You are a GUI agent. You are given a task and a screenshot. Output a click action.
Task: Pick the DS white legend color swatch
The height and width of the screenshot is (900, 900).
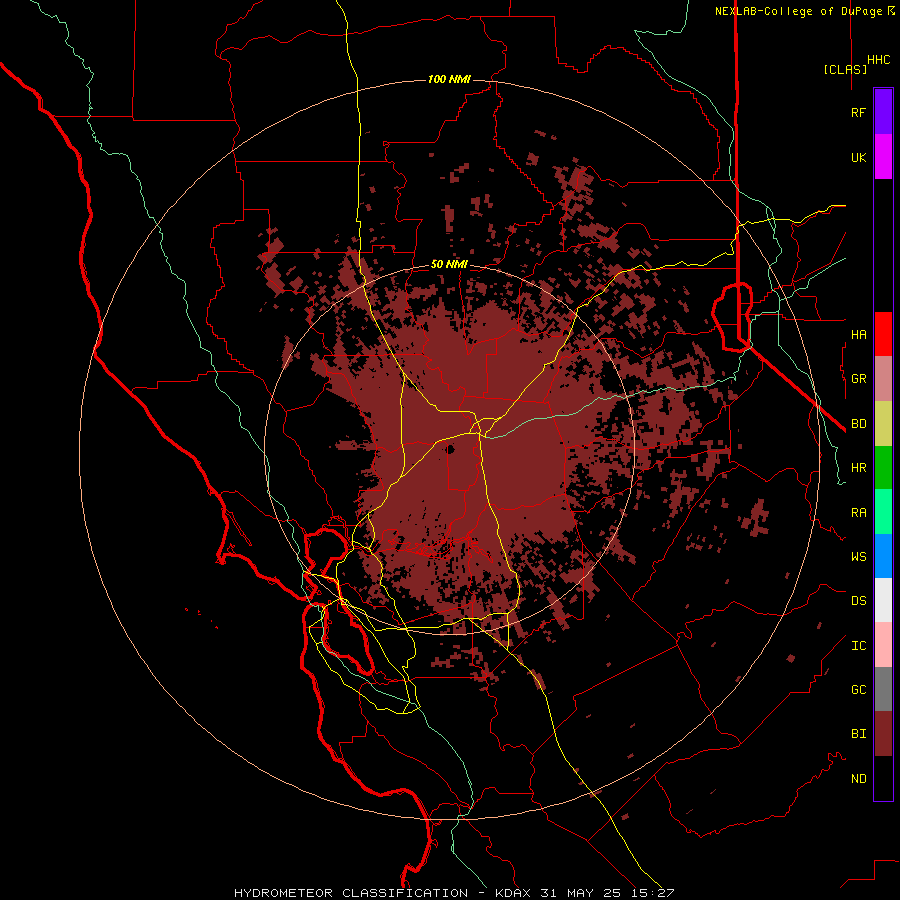click(883, 600)
